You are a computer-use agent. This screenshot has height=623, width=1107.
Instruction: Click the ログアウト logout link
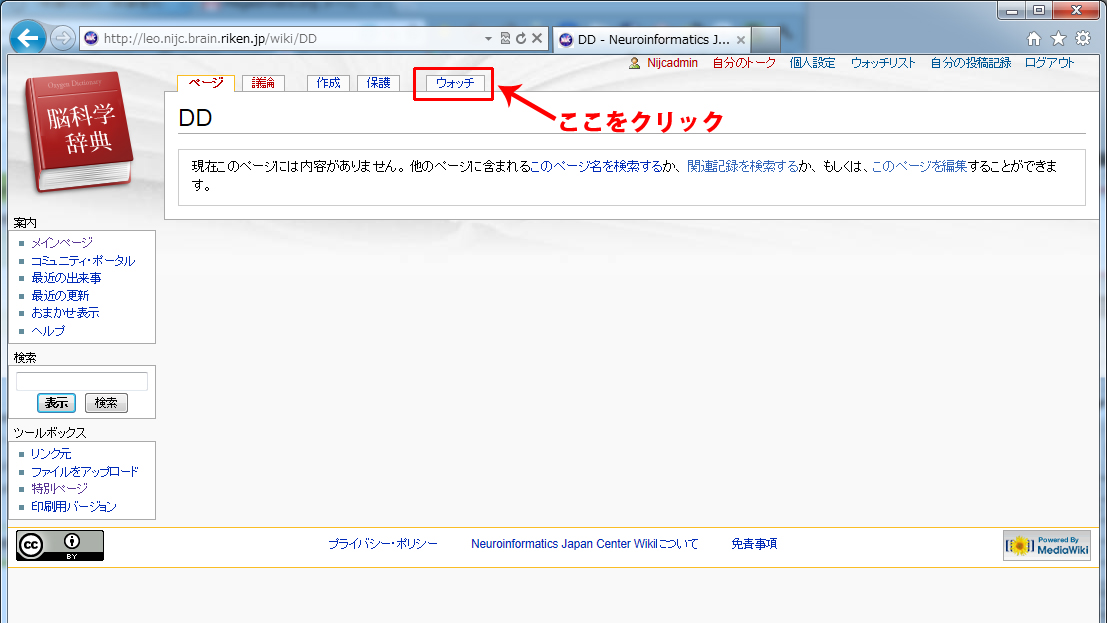click(1049, 62)
